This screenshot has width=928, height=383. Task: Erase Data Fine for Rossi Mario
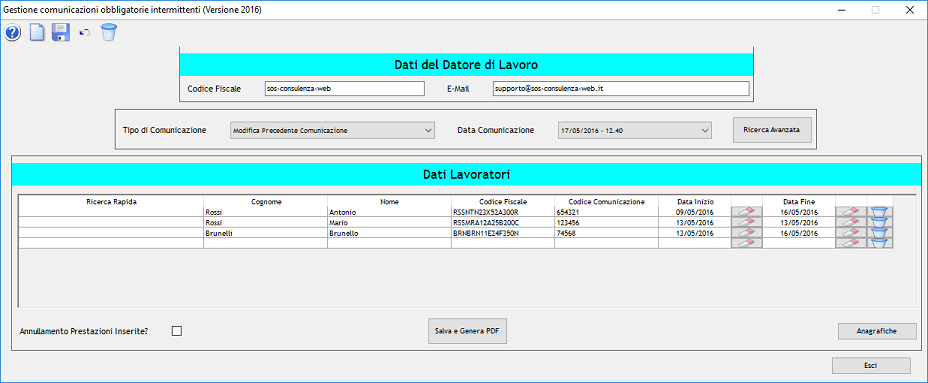[851, 222]
